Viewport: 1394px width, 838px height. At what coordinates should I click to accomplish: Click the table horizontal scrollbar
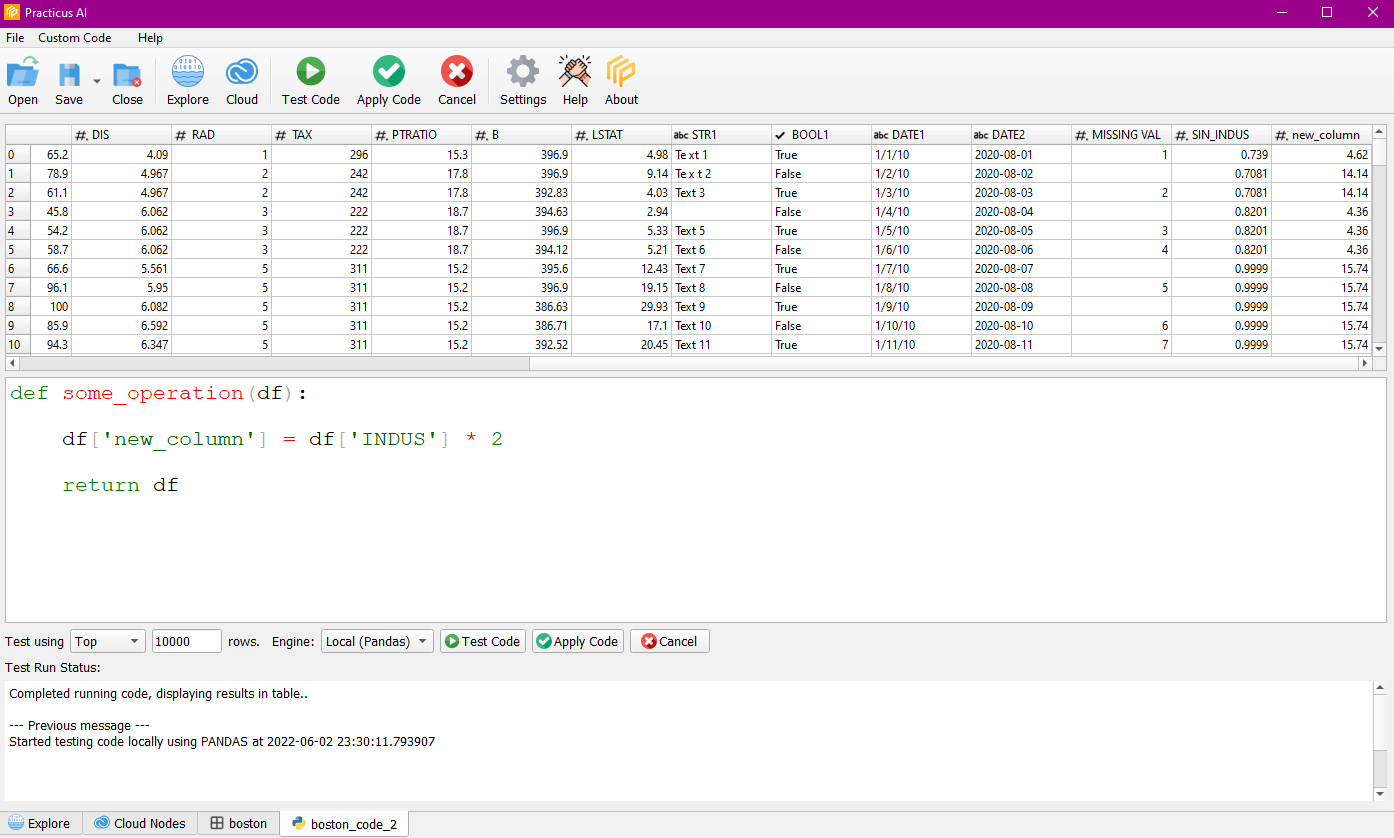(270, 364)
